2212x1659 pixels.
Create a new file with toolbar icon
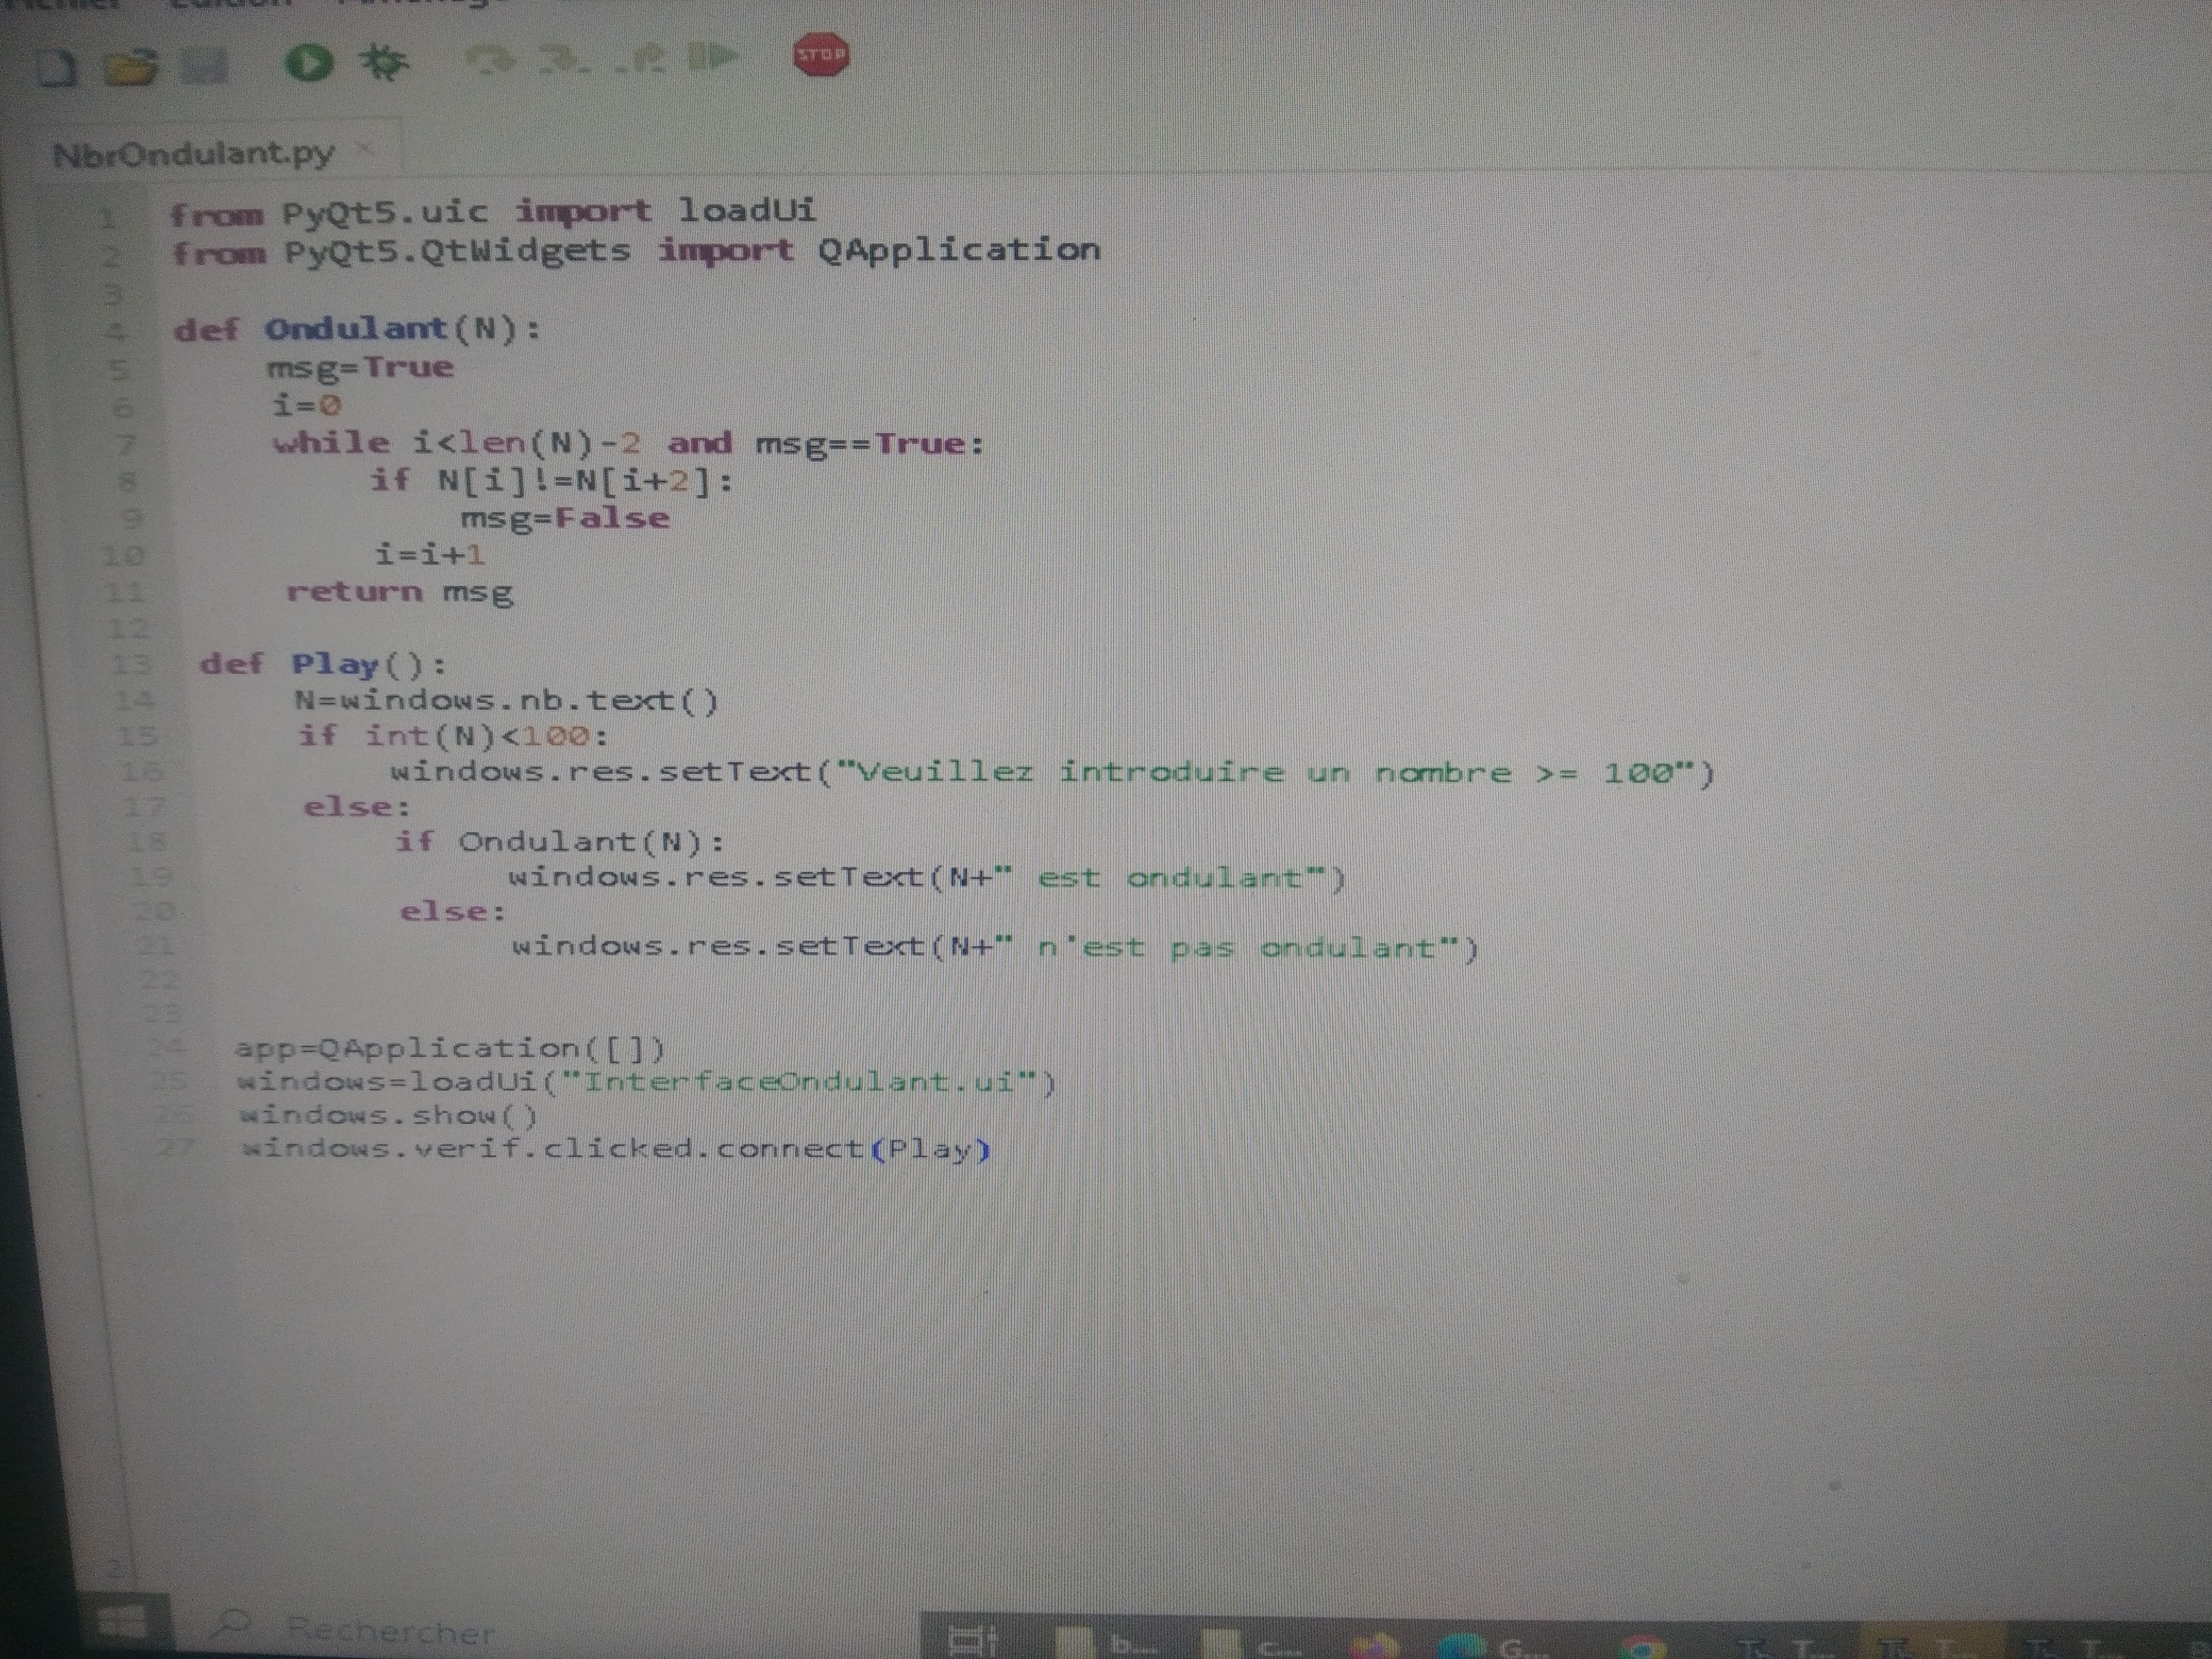click(x=57, y=69)
